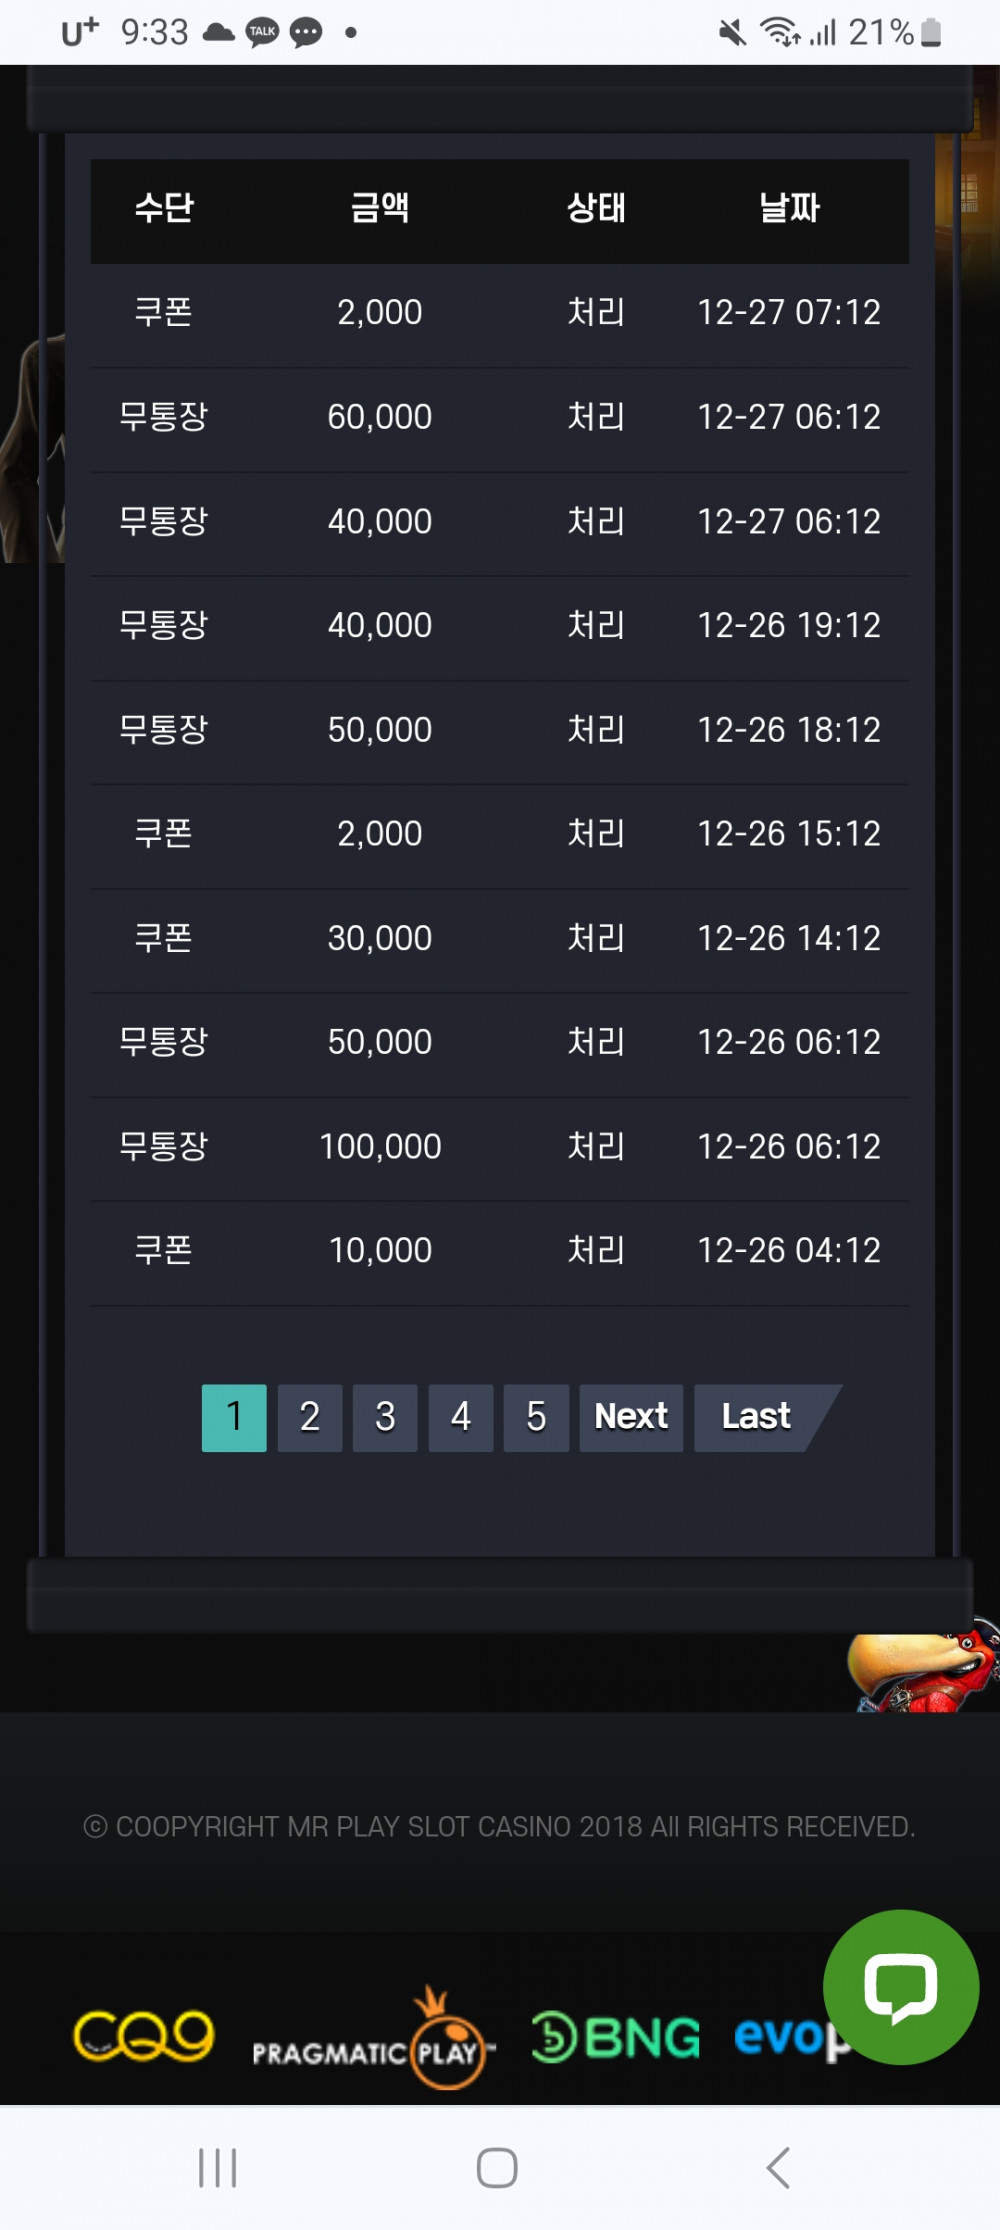Screen dimensions: 1000x2230
Task: Tap the KakaoTalk notification icon
Action: (x=262, y=32)
